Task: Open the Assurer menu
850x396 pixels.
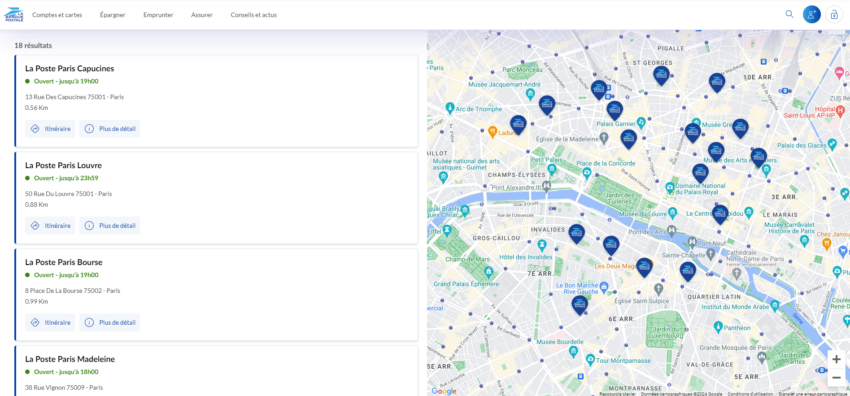Action: [x=202, y=15]
